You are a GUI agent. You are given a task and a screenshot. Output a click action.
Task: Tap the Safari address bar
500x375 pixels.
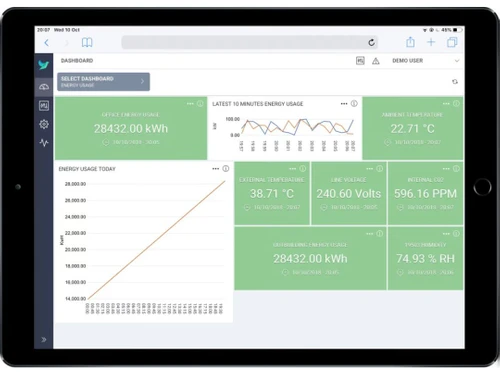click(250, 42)
